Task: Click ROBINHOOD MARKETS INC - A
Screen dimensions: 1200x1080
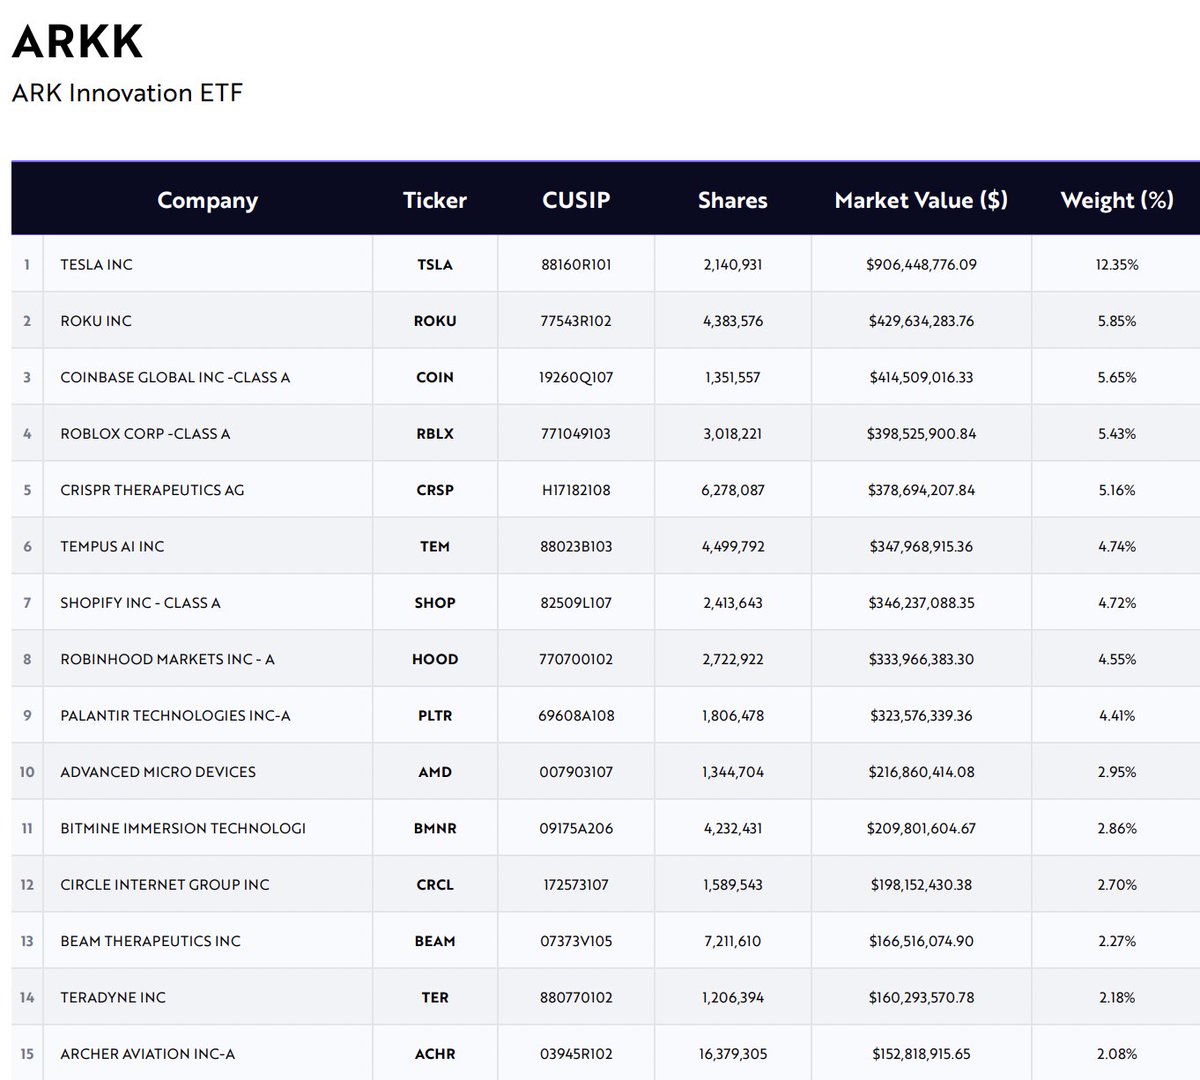Action: 167,659
